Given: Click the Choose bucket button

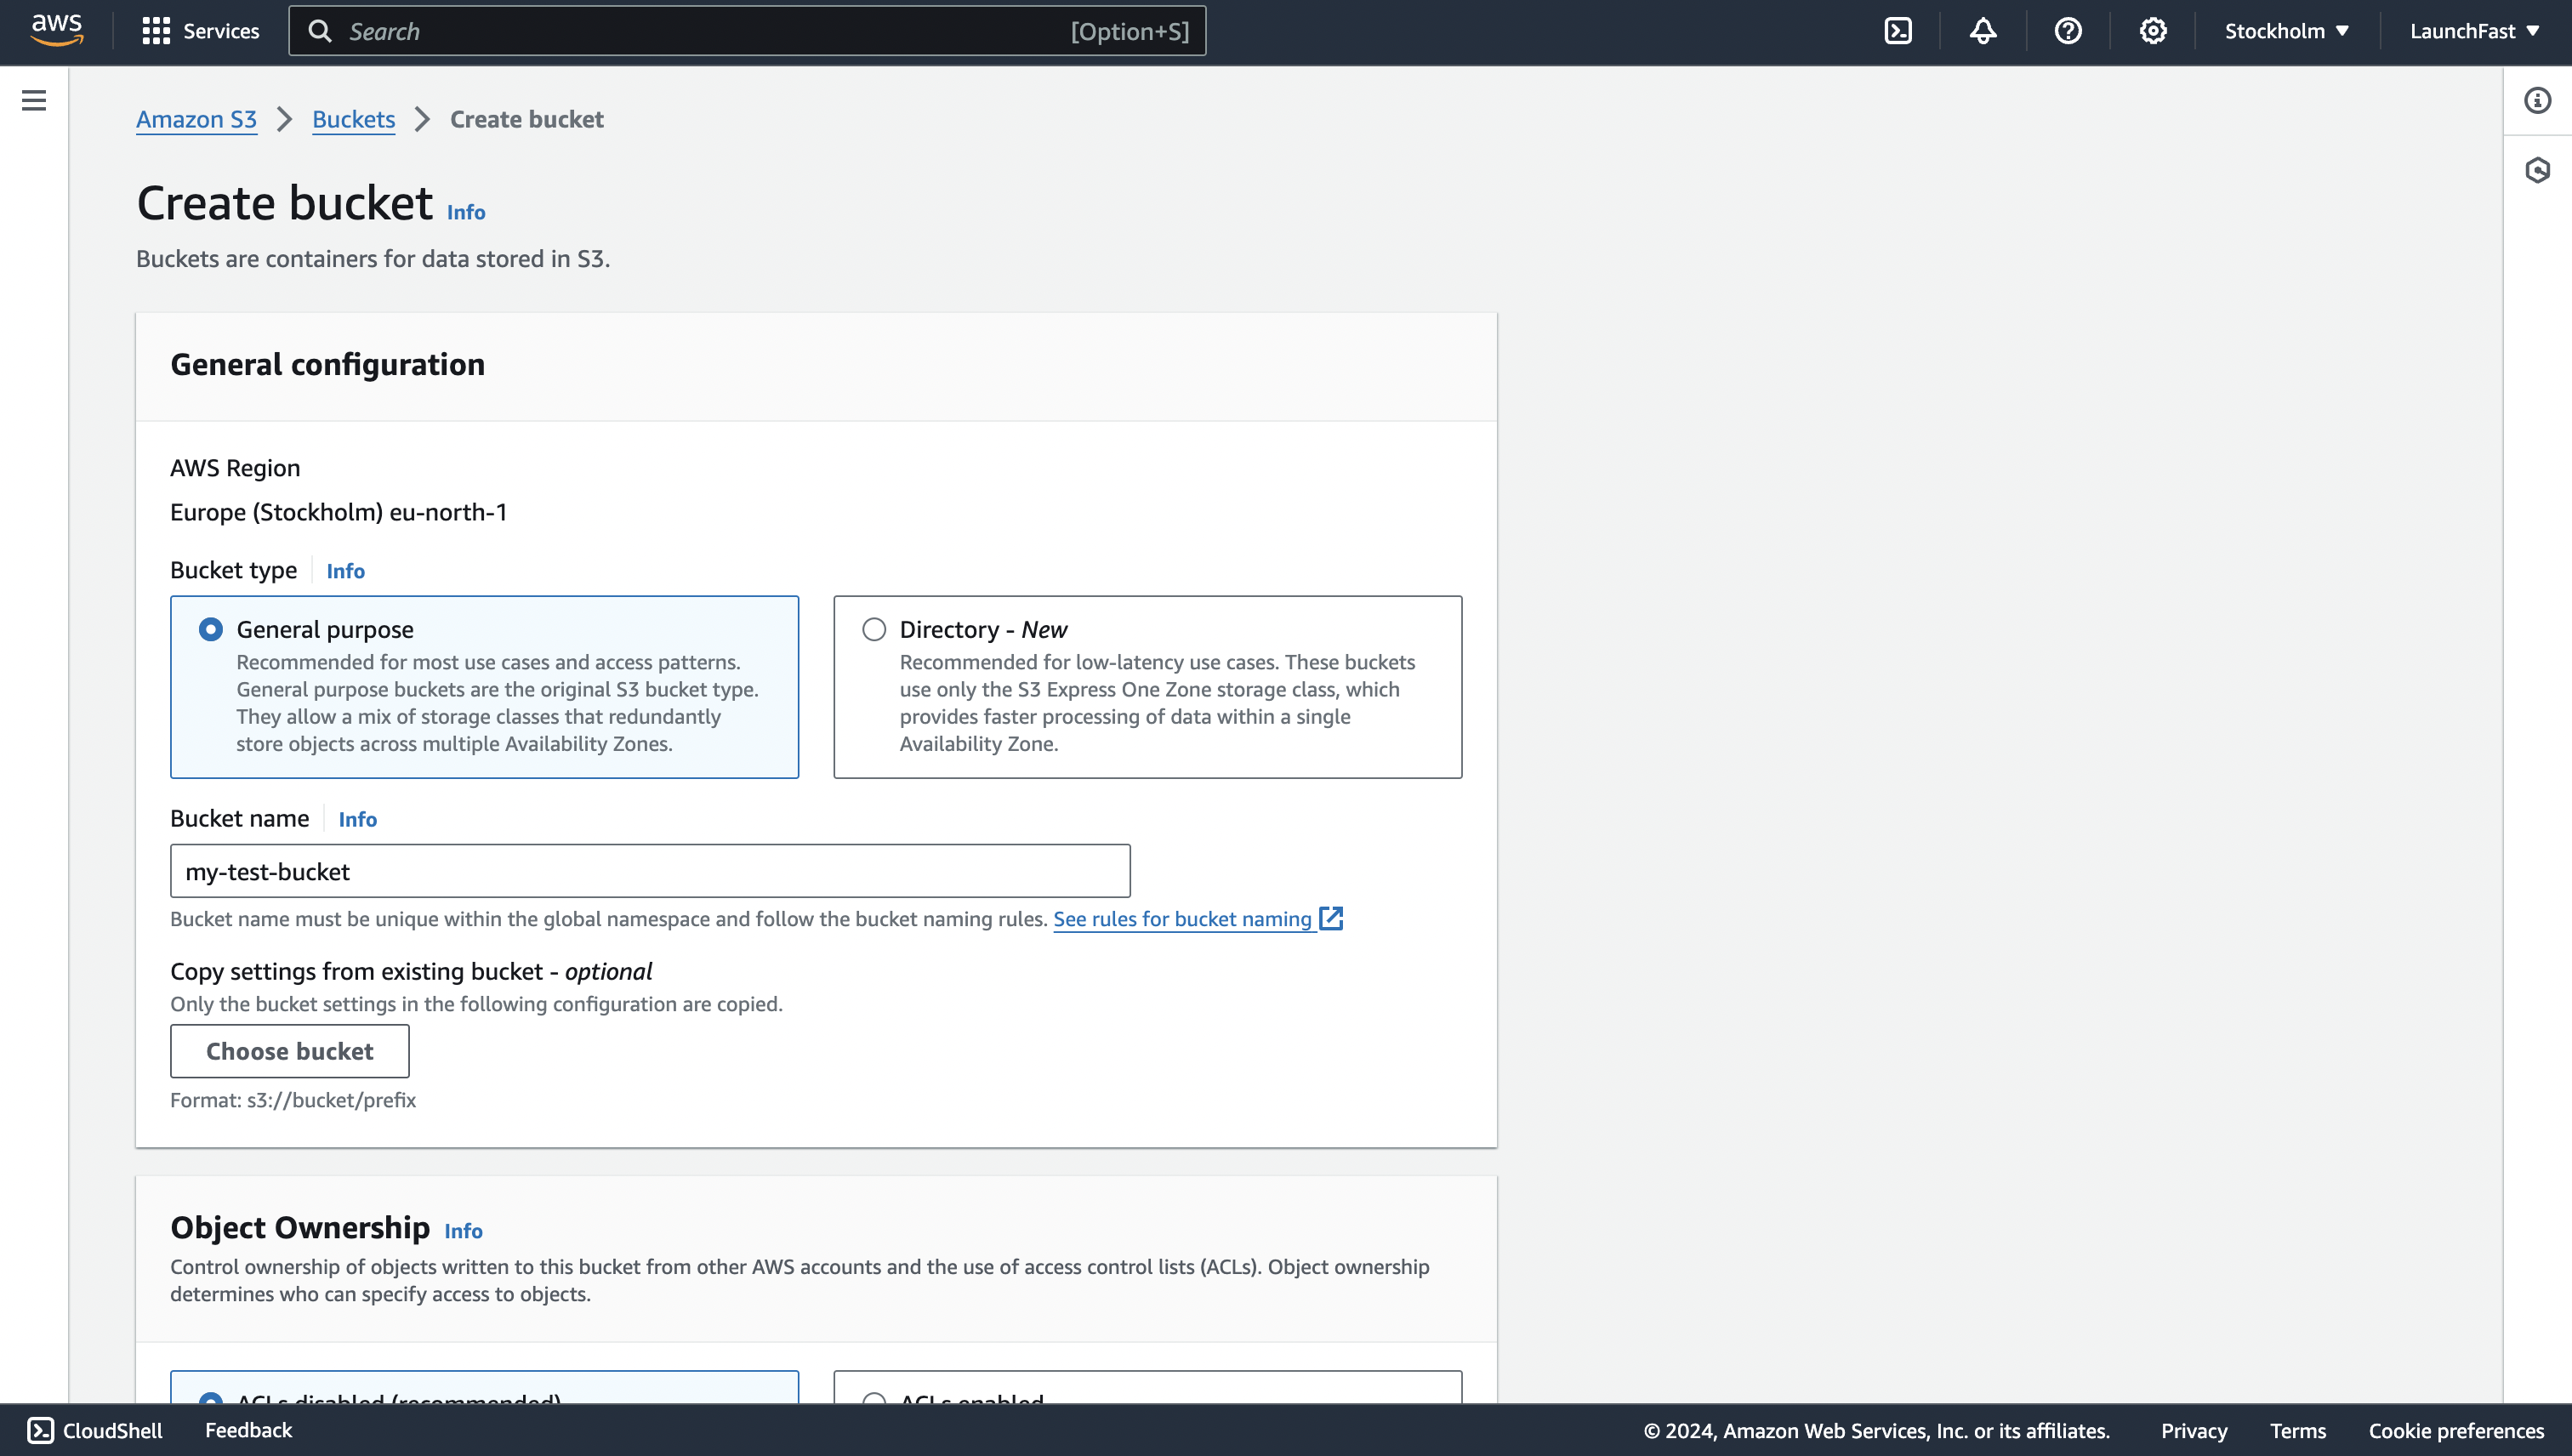Looking at the screenshot, I should (289, 1051).
